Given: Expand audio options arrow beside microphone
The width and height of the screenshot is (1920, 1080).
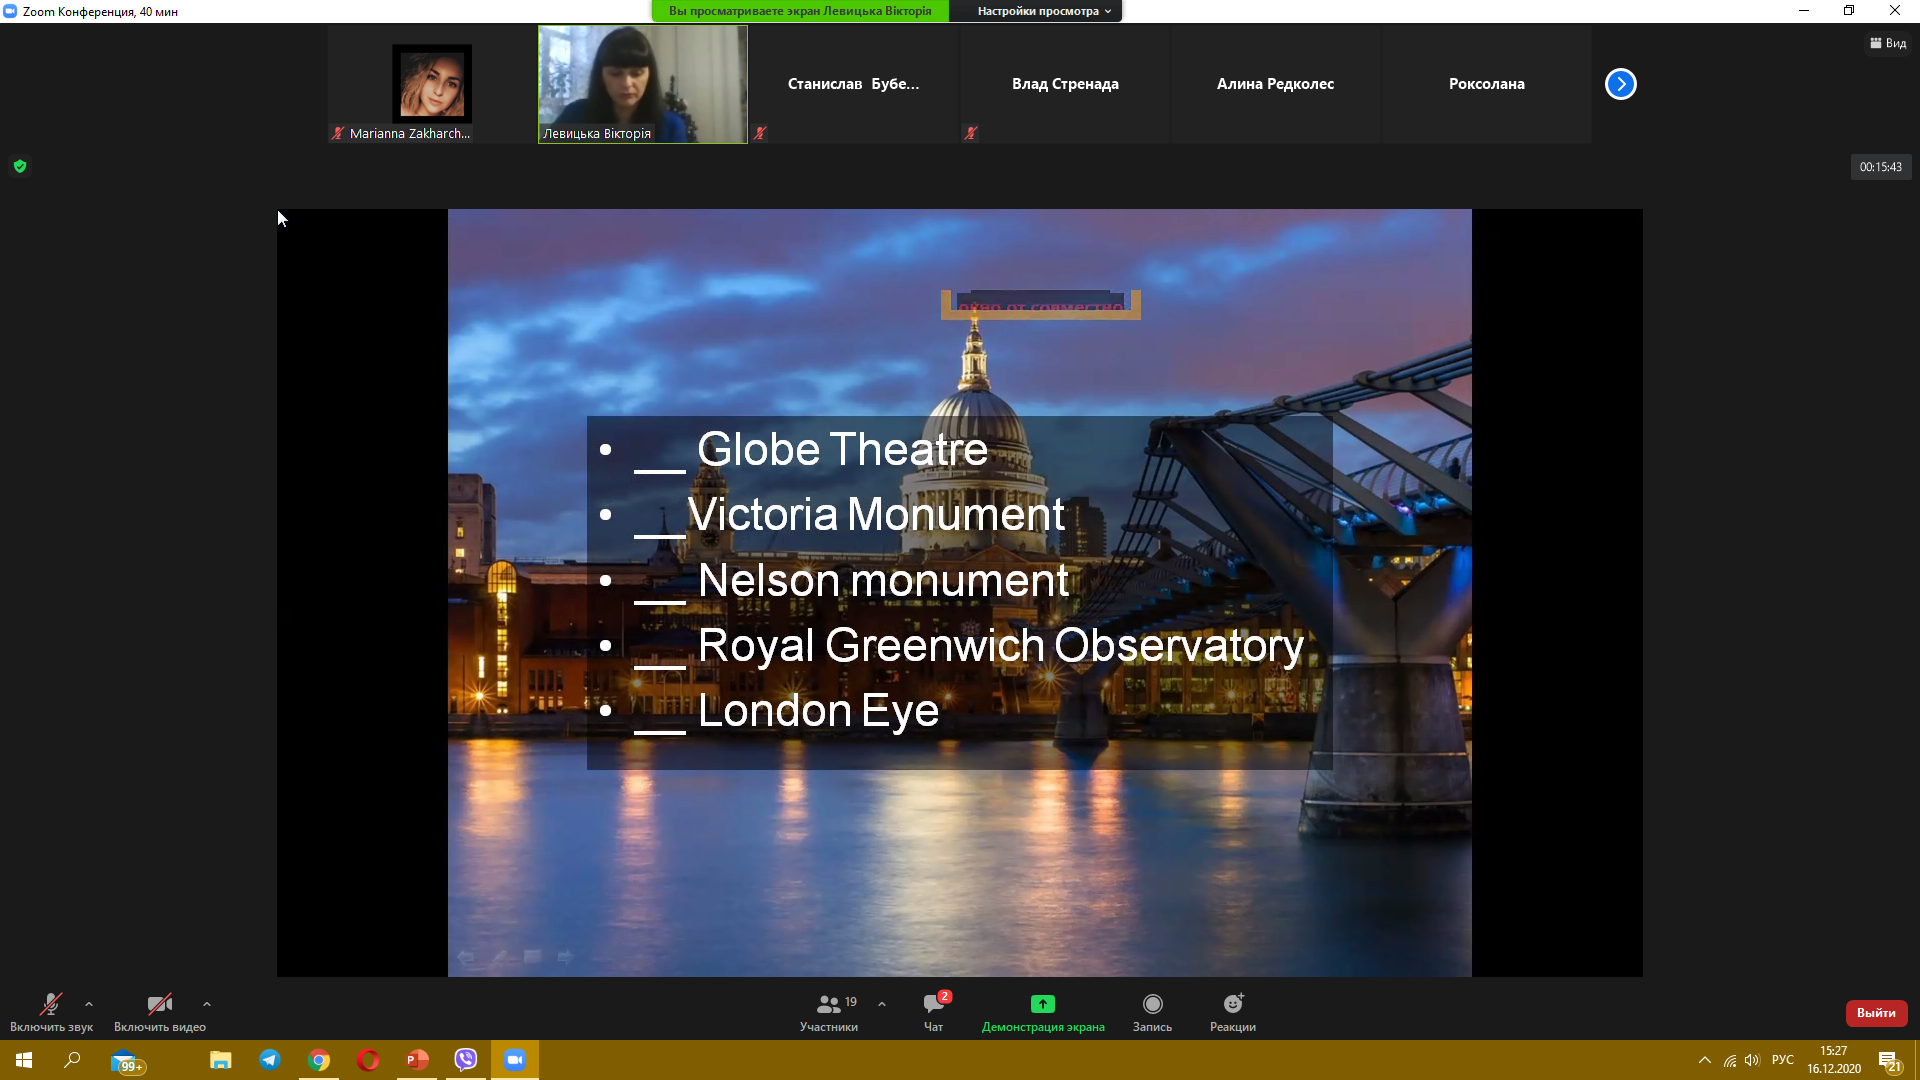Looking at the screenshot, I should click(89, 1004).
